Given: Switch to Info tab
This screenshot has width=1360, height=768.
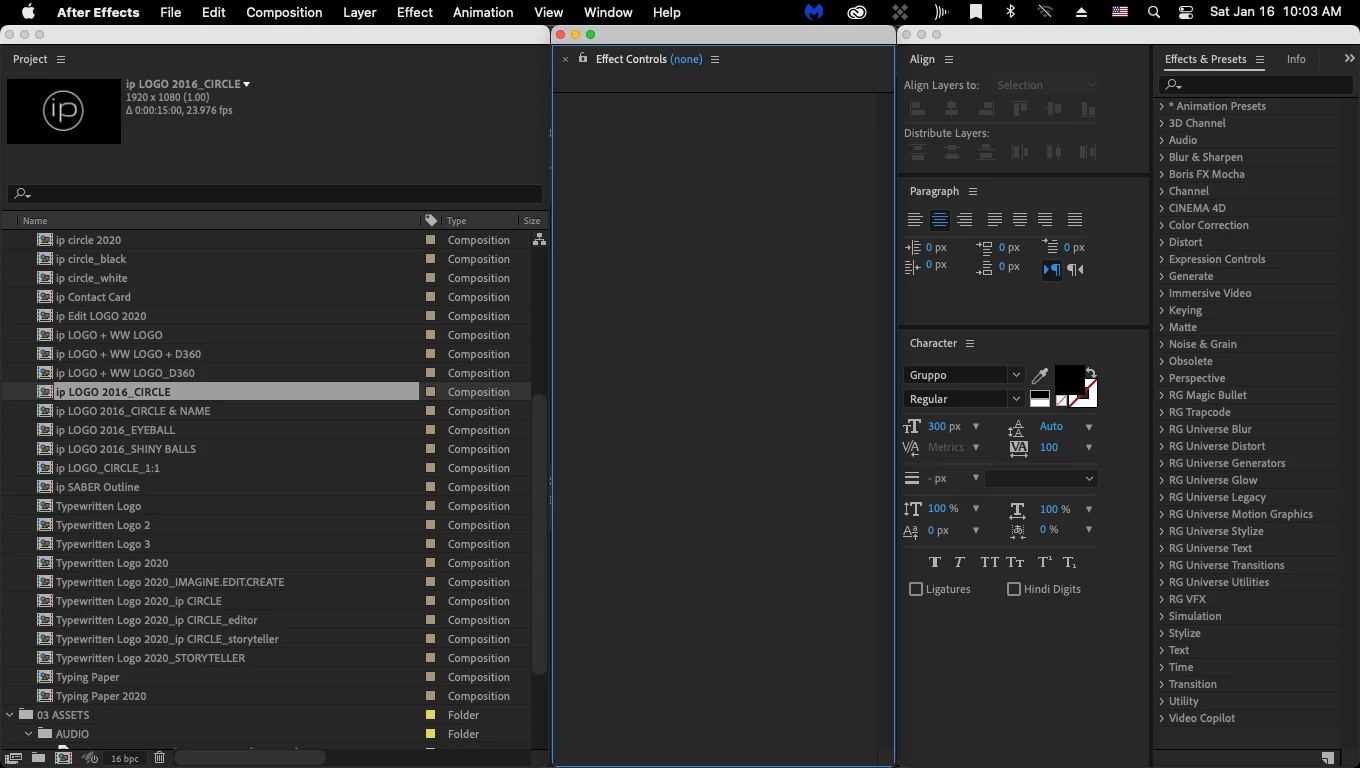Looking at the screenshot, I should [x=1296, y=59].
